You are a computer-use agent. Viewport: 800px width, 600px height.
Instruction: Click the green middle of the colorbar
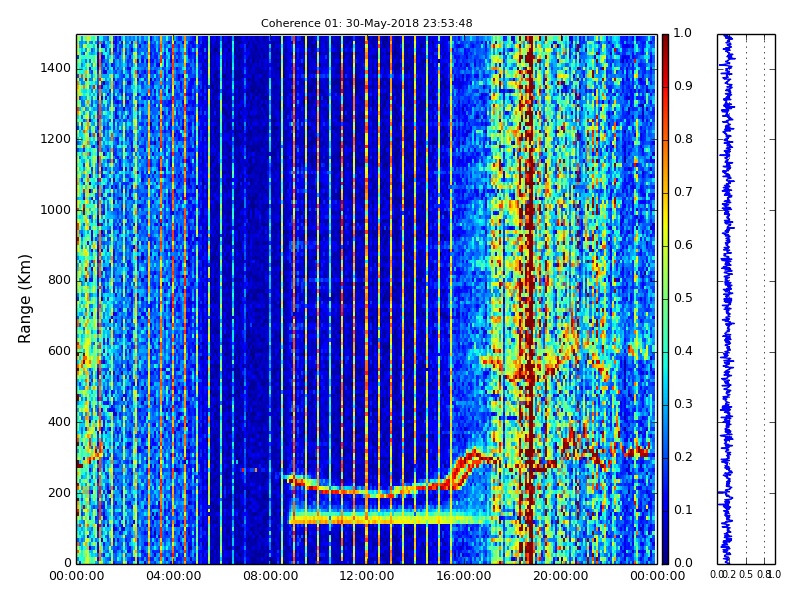tap(665, 299)
